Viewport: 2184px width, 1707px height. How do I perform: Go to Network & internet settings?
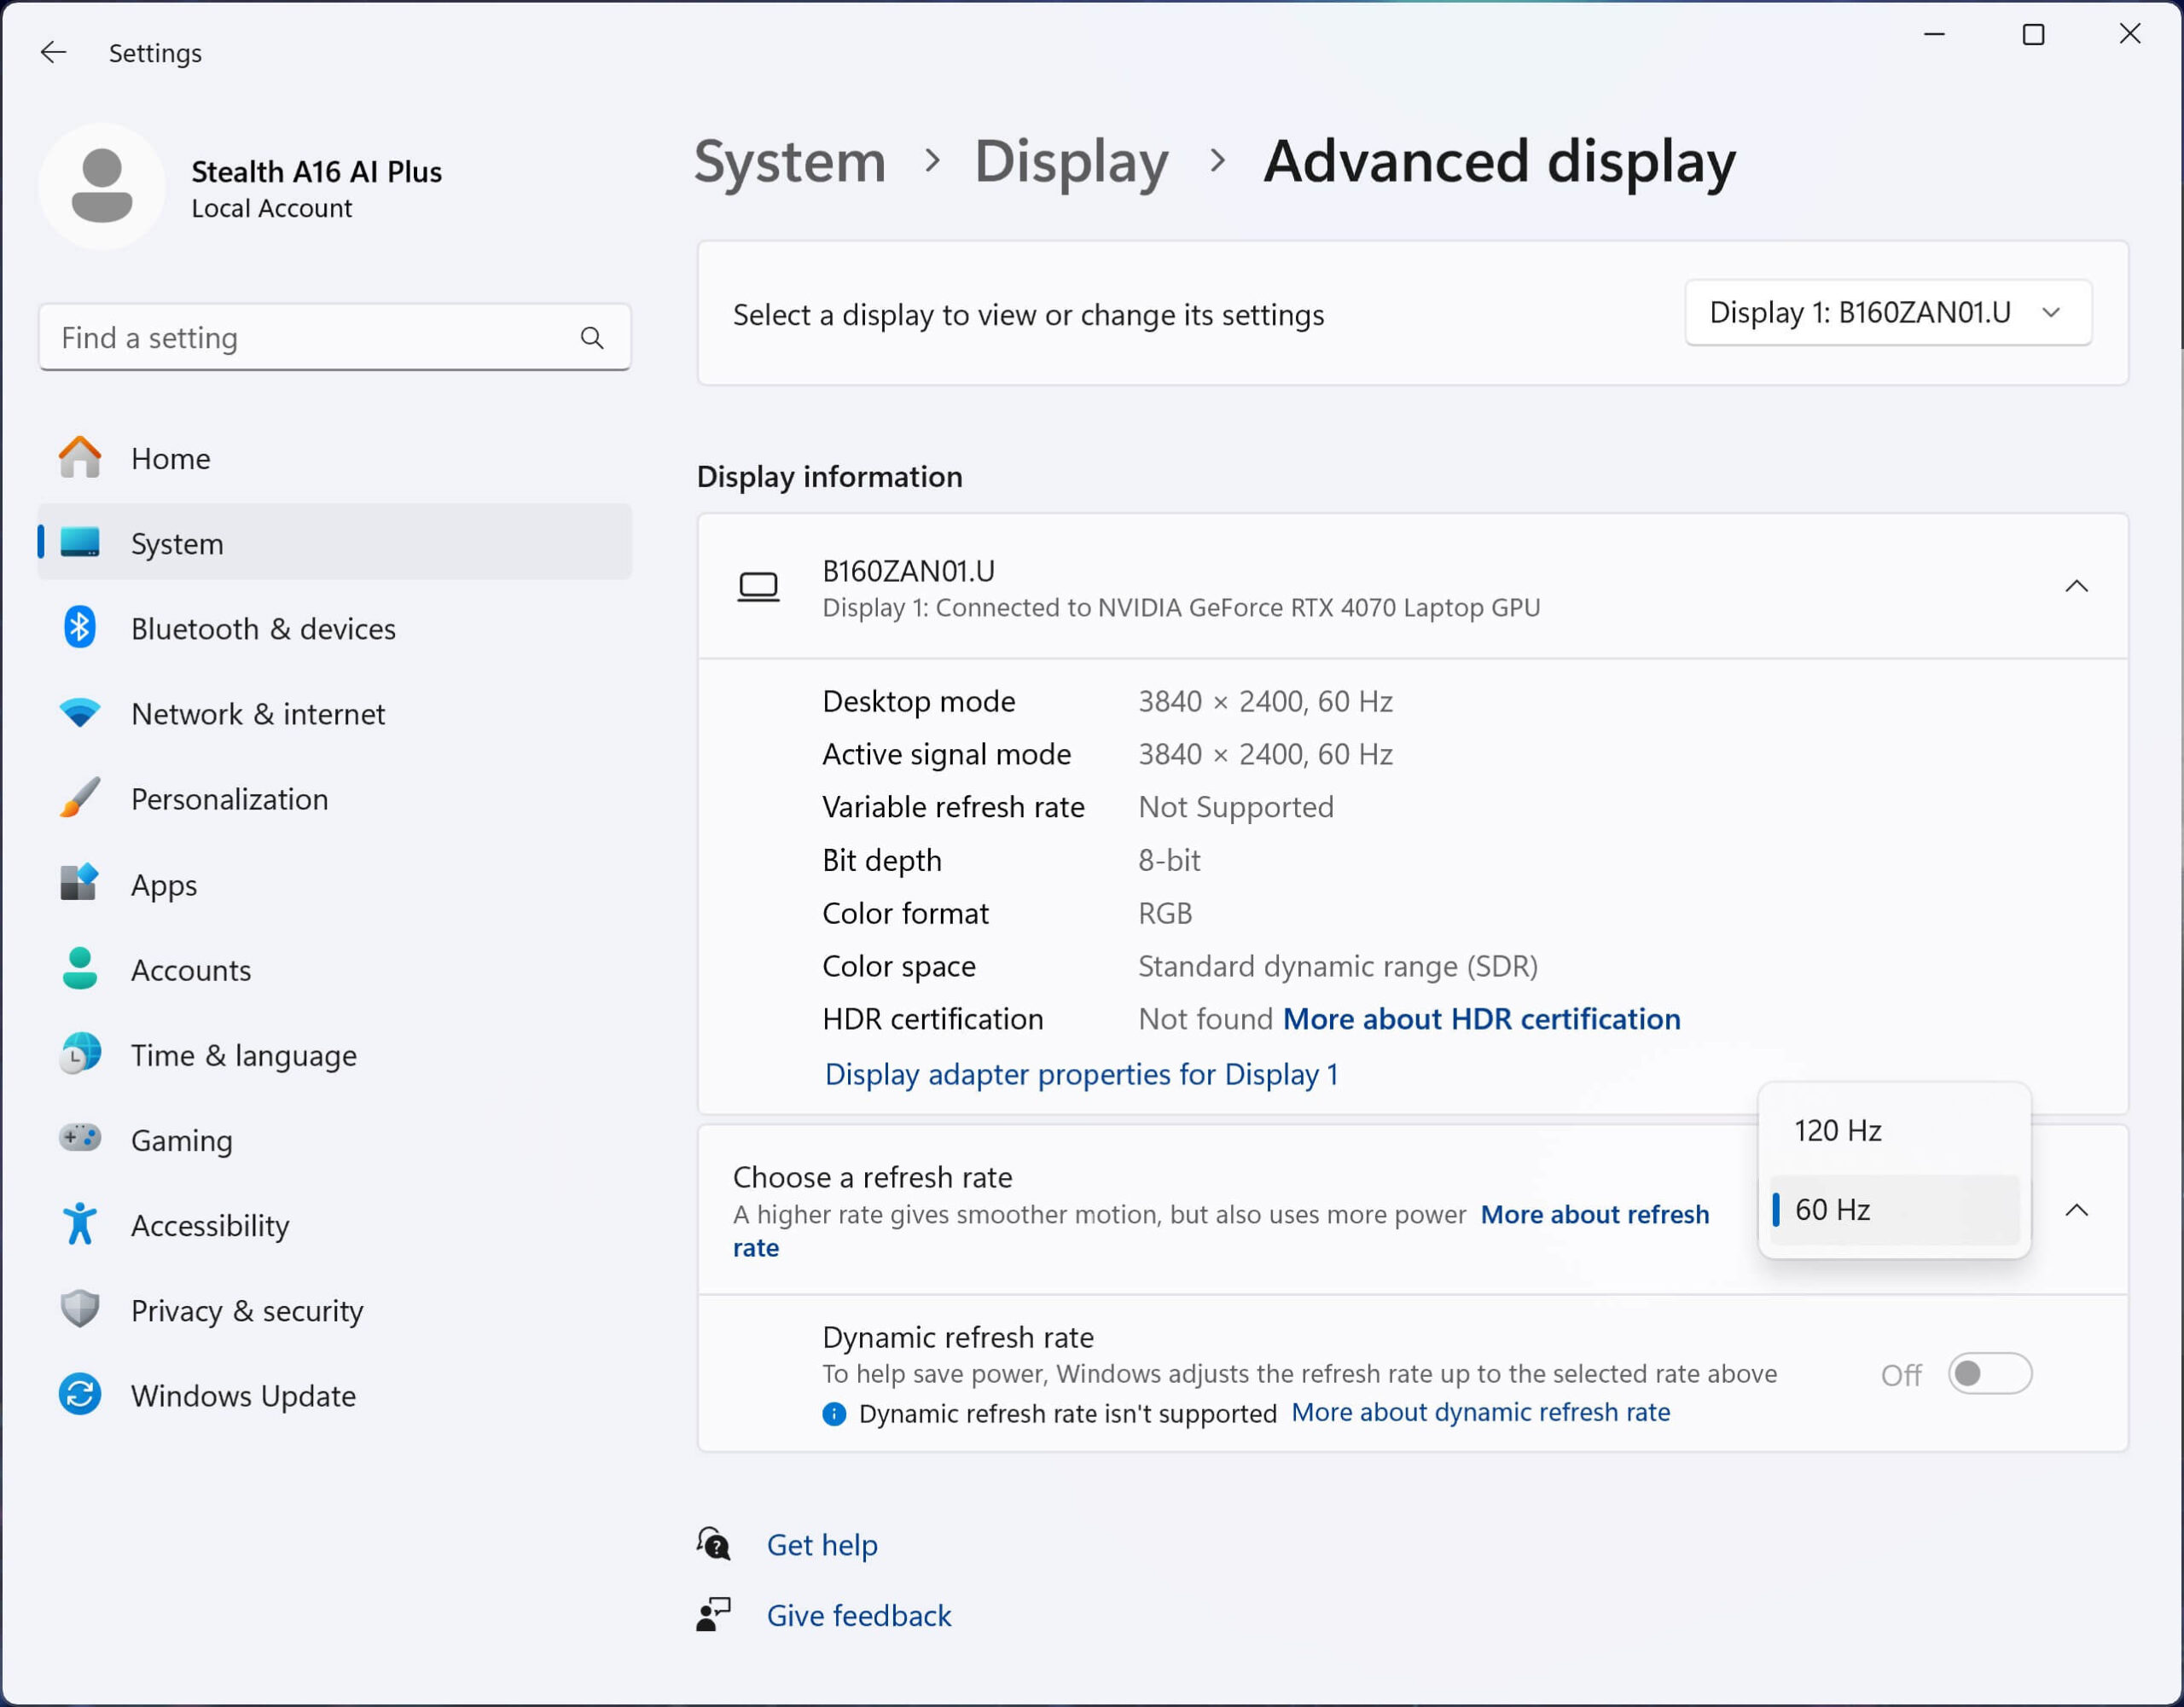pyautogui.click(x=335, y=714)
